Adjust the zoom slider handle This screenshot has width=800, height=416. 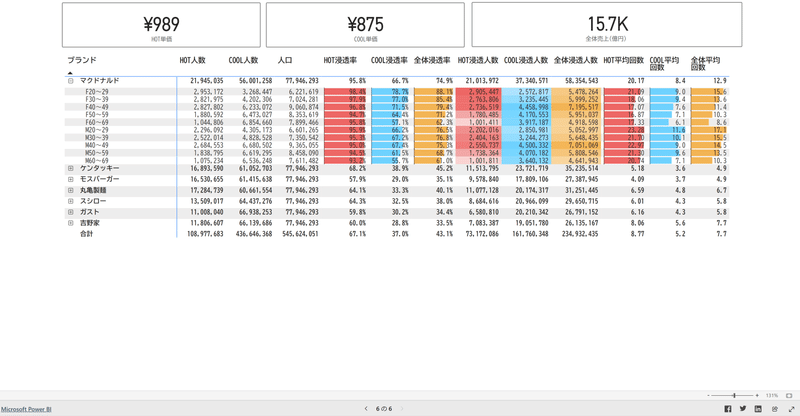pos(734,396)
